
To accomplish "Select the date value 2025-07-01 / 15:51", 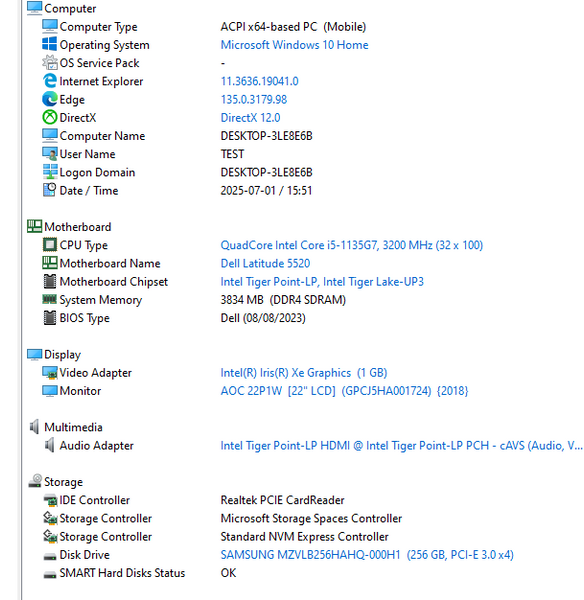I will point(266,191).
